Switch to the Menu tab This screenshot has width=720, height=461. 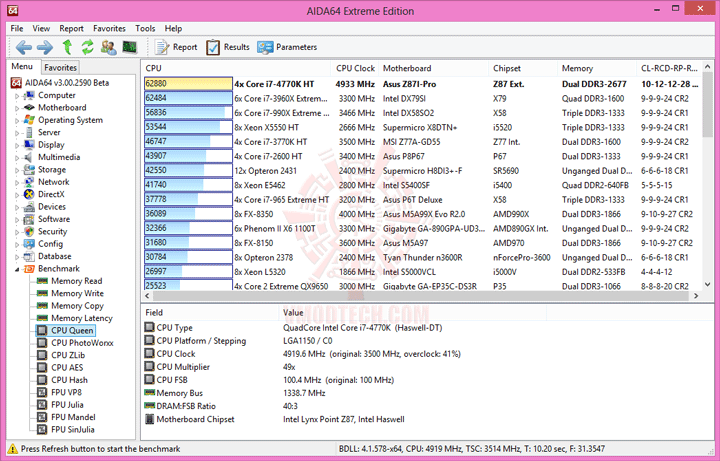click(x=22, y=67)
